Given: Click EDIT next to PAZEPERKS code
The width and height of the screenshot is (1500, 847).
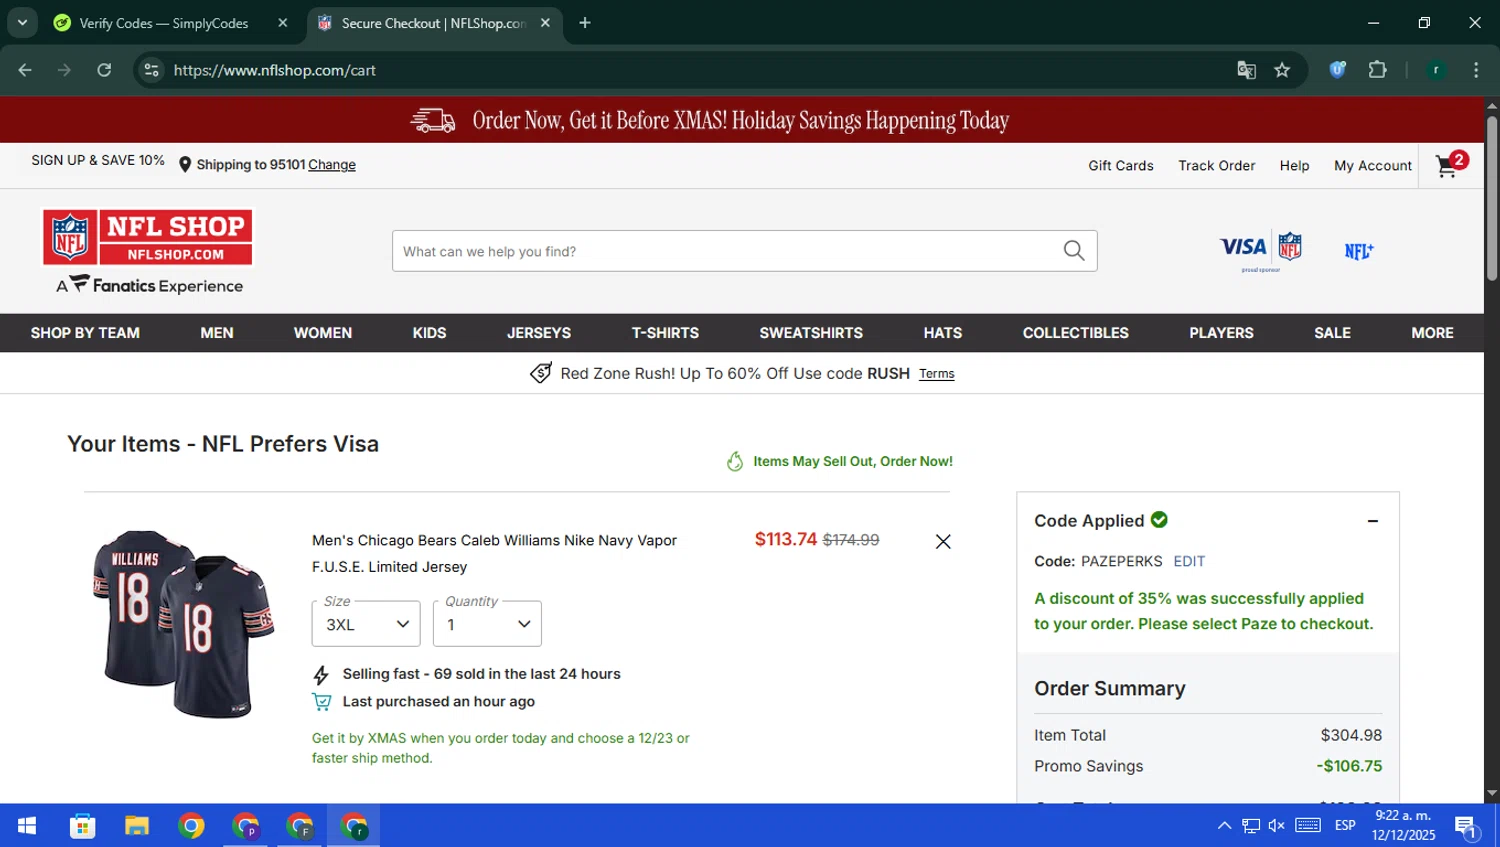Looking at the screenshot, I should tap(1189, 562).
